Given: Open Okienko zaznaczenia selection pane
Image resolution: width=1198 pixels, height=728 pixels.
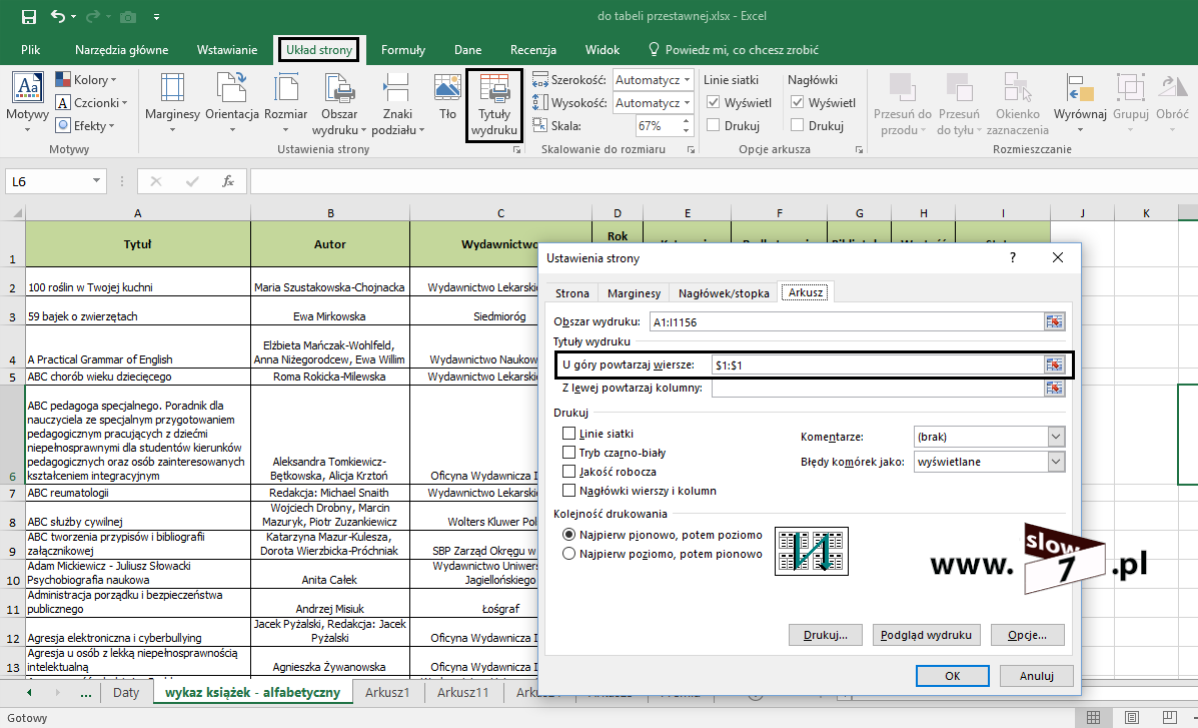Looking at the screenshot, I should pos(1017,105).
